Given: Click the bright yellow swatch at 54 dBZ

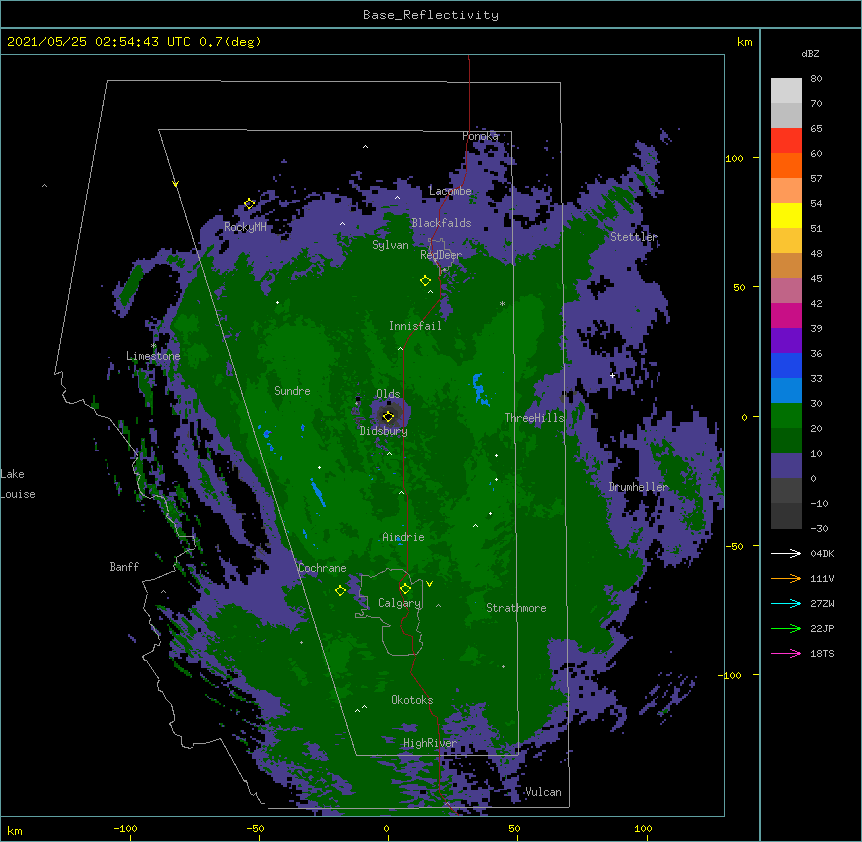Looking at the screenshot, I should 786,215.
